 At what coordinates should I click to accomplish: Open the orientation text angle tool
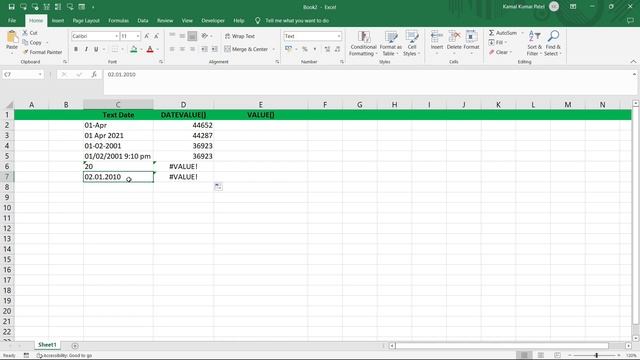[204, 36]
